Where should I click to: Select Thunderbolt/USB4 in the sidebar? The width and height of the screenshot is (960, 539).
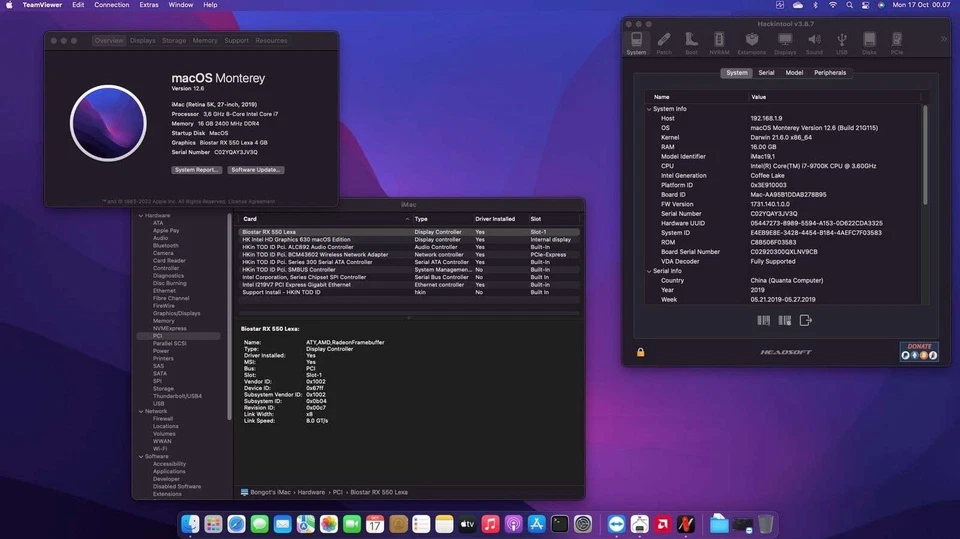click(177, 396)
